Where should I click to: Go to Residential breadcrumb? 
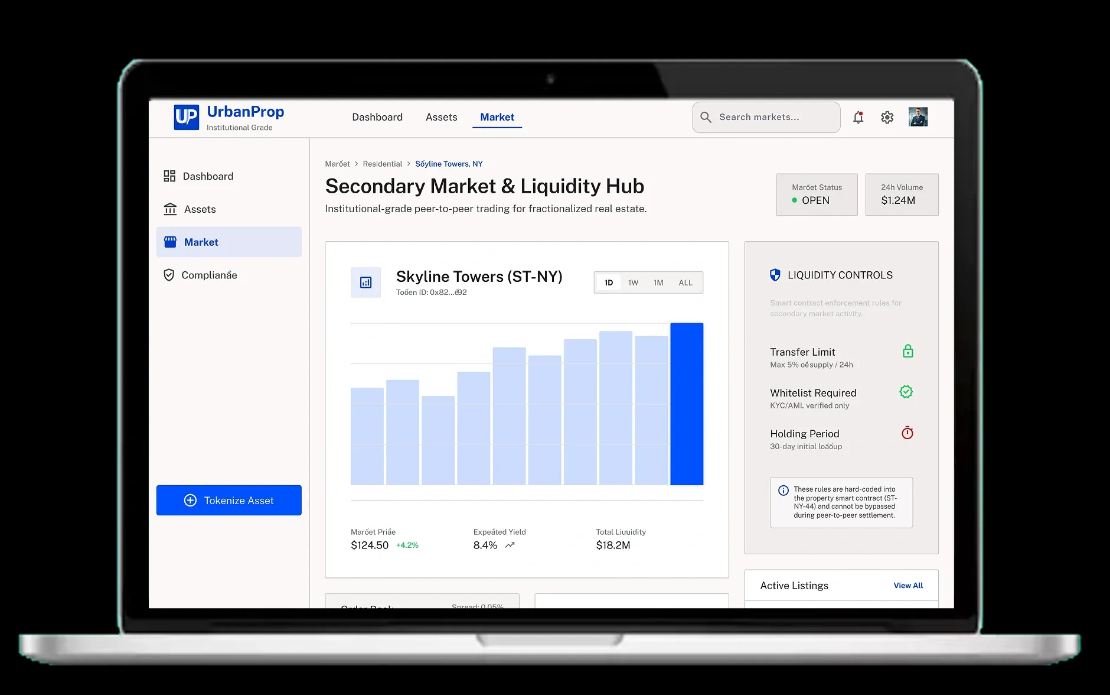[x=382, y=163]
